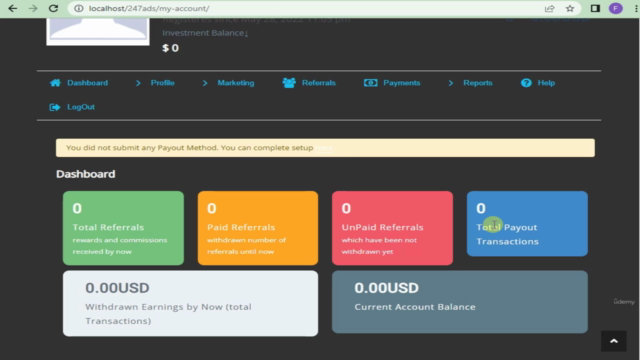
Task: Open the Reports menu item
Action: 478,83
